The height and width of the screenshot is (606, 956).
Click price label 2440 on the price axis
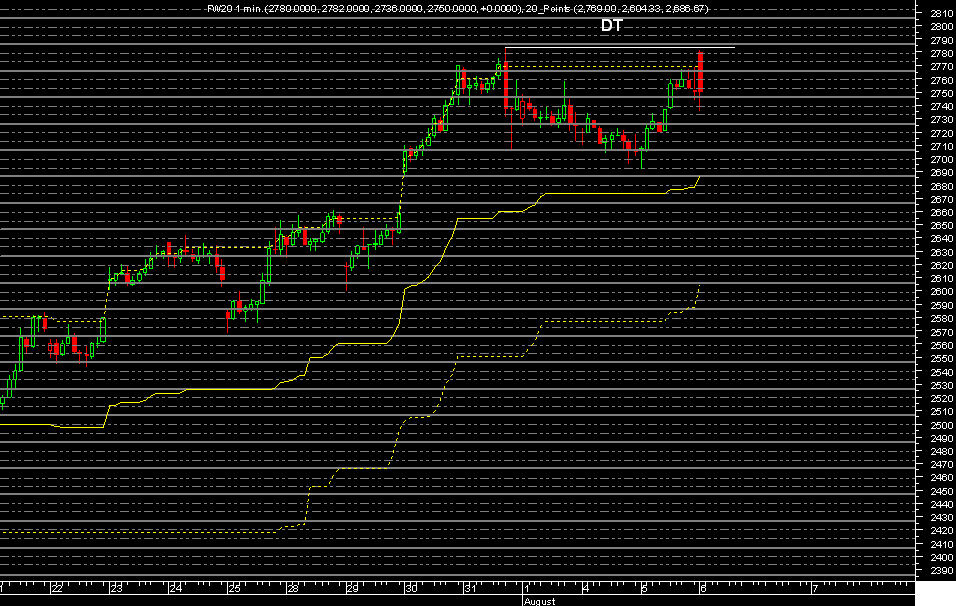pyautogui.click(x=943, y=505)
